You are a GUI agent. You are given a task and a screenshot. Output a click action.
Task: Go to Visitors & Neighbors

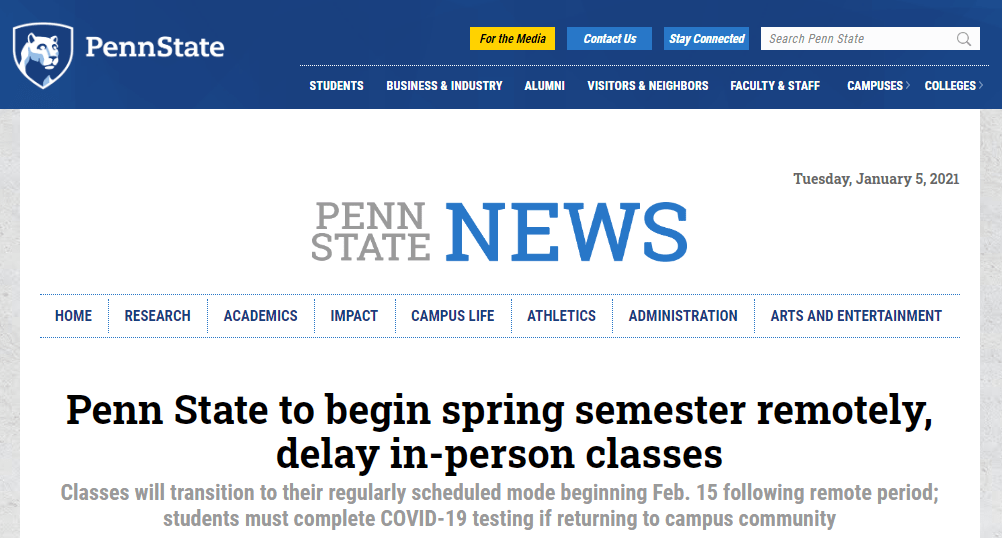point(647,86)
